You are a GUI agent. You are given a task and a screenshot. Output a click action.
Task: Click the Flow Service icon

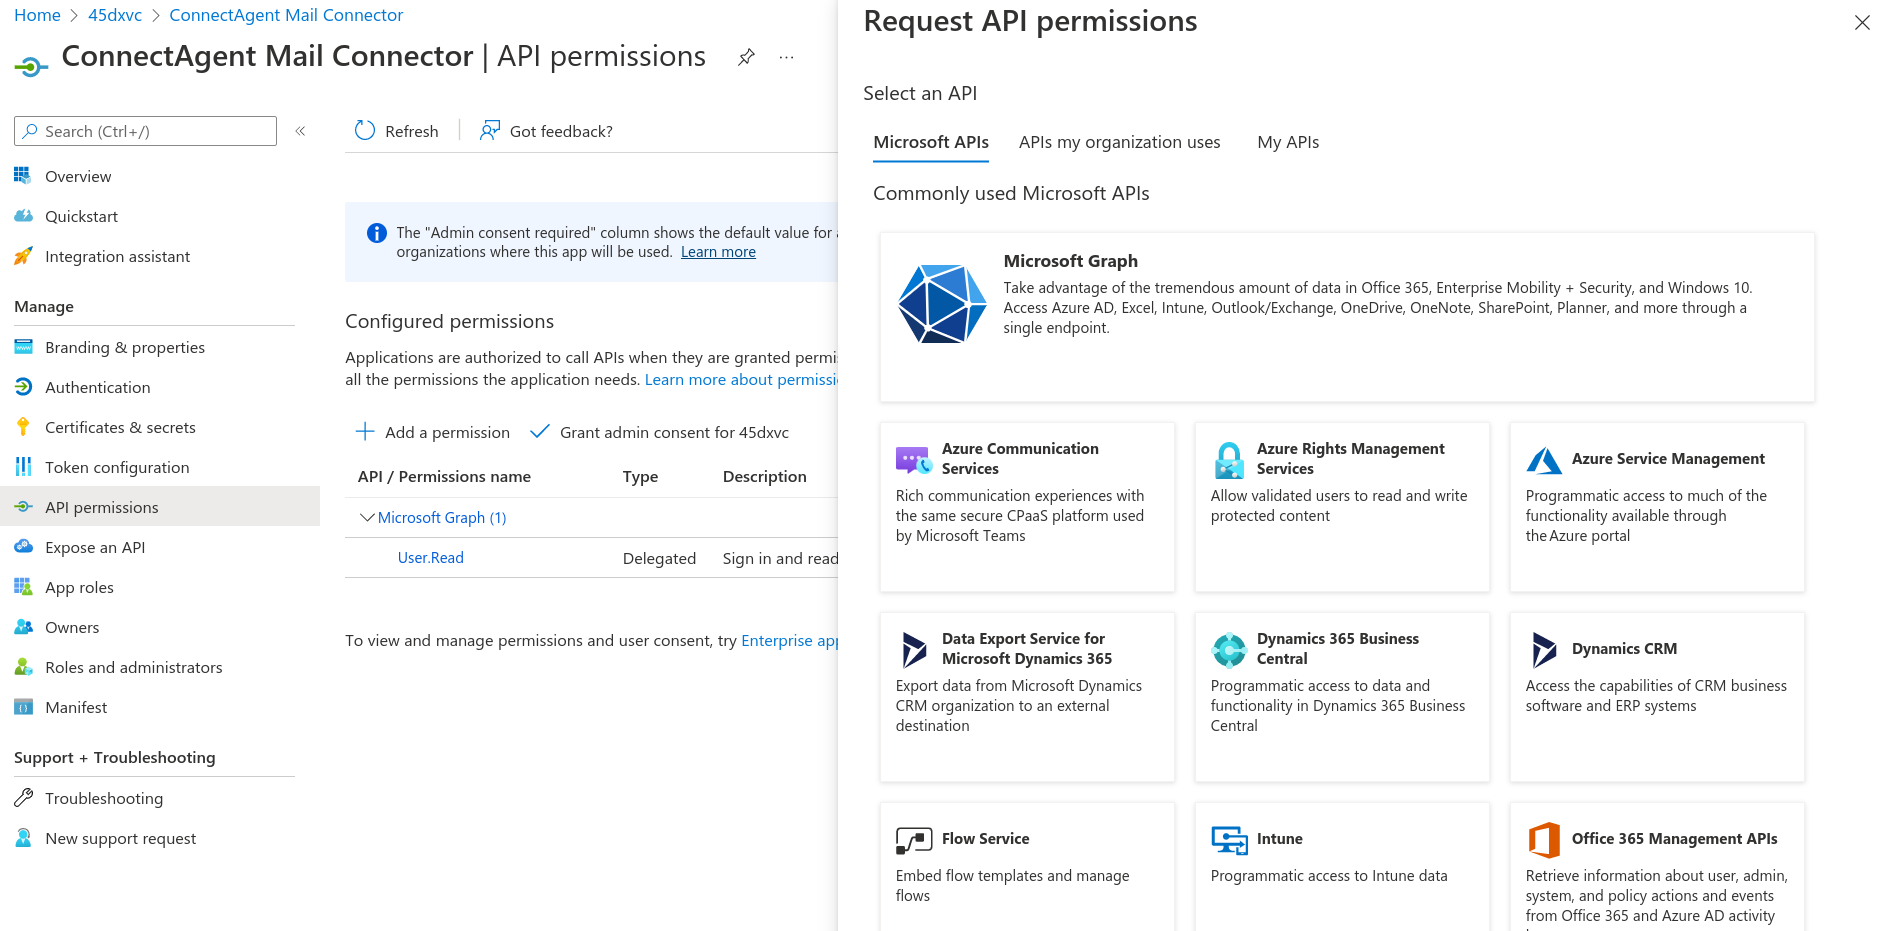(x=914, y=840)
